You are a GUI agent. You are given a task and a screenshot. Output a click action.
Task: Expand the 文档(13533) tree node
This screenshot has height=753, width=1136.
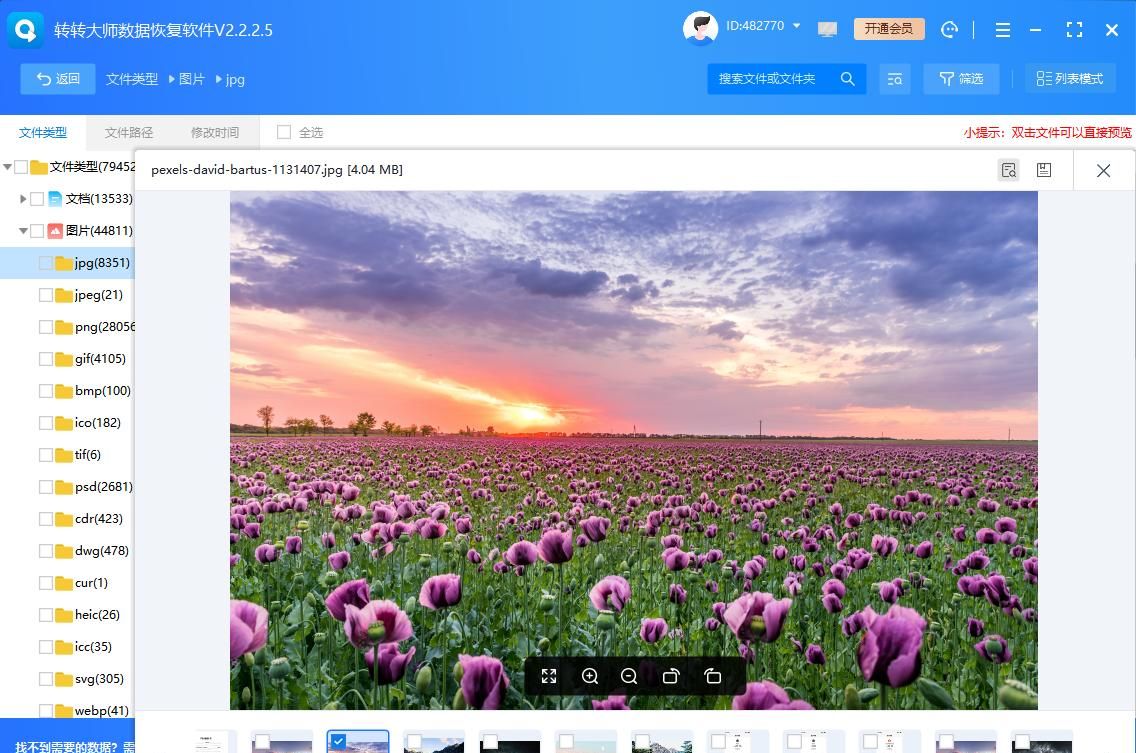click(23, 199)
